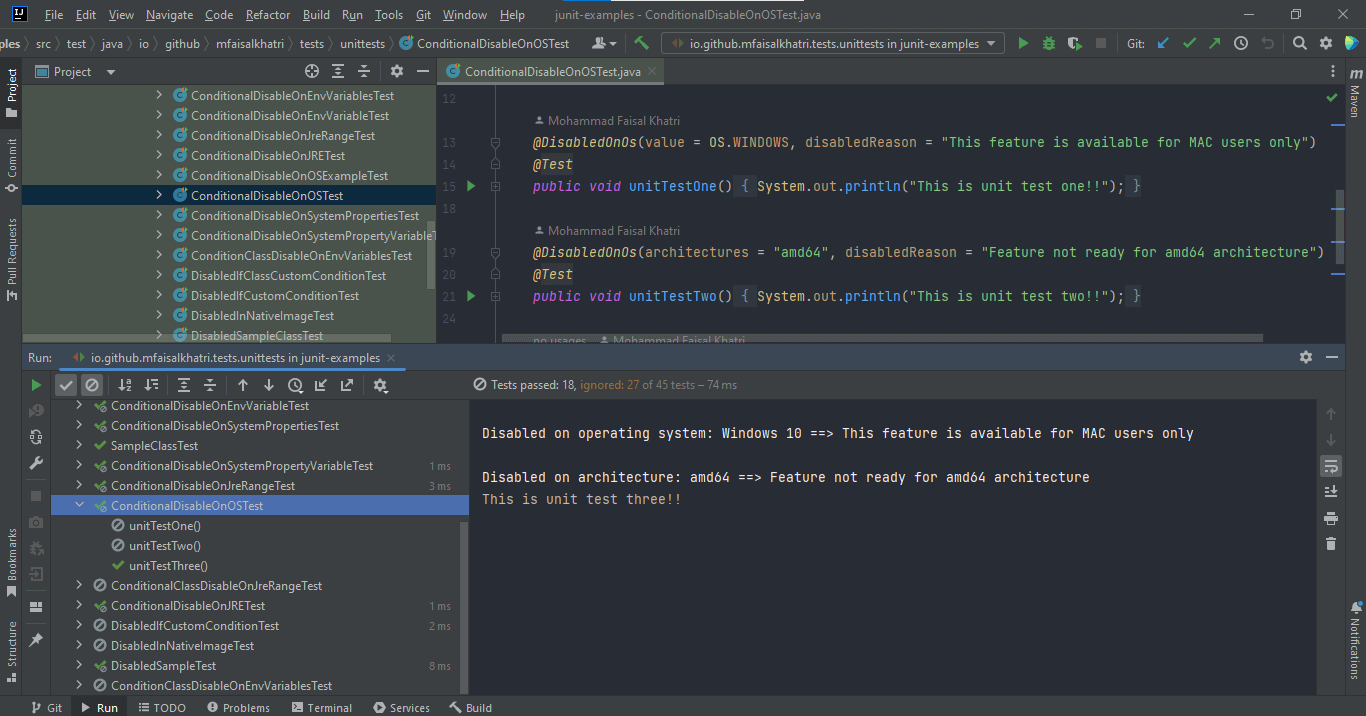Open the Refactor menu
1366x716 pixels.
click(267, 15)
